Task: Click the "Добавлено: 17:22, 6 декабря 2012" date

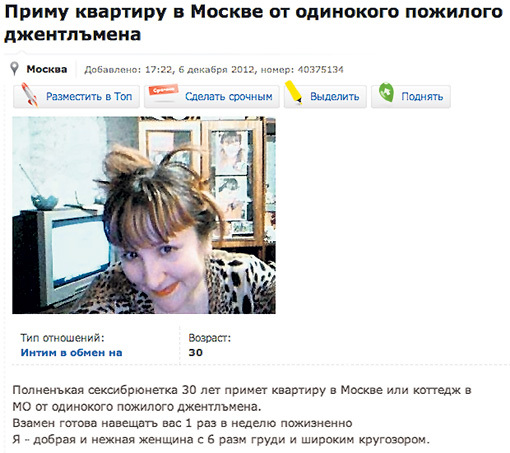Action: (170, 70)
